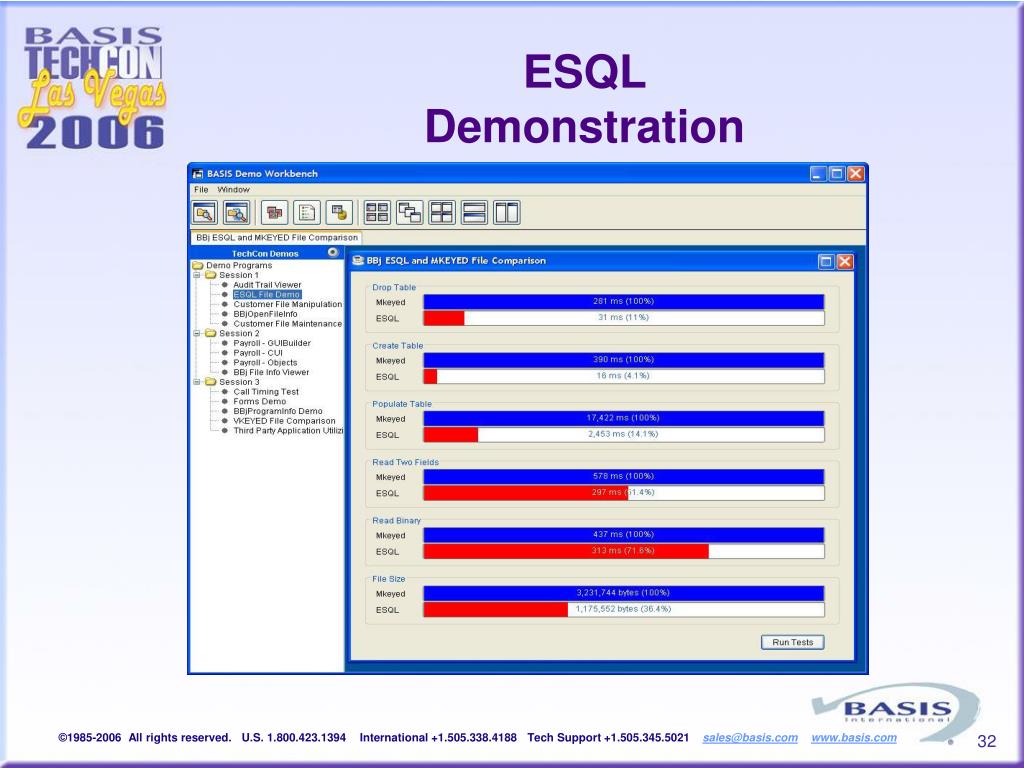Tile windows vertically via toolbar icon

click(x=507, y=213)
